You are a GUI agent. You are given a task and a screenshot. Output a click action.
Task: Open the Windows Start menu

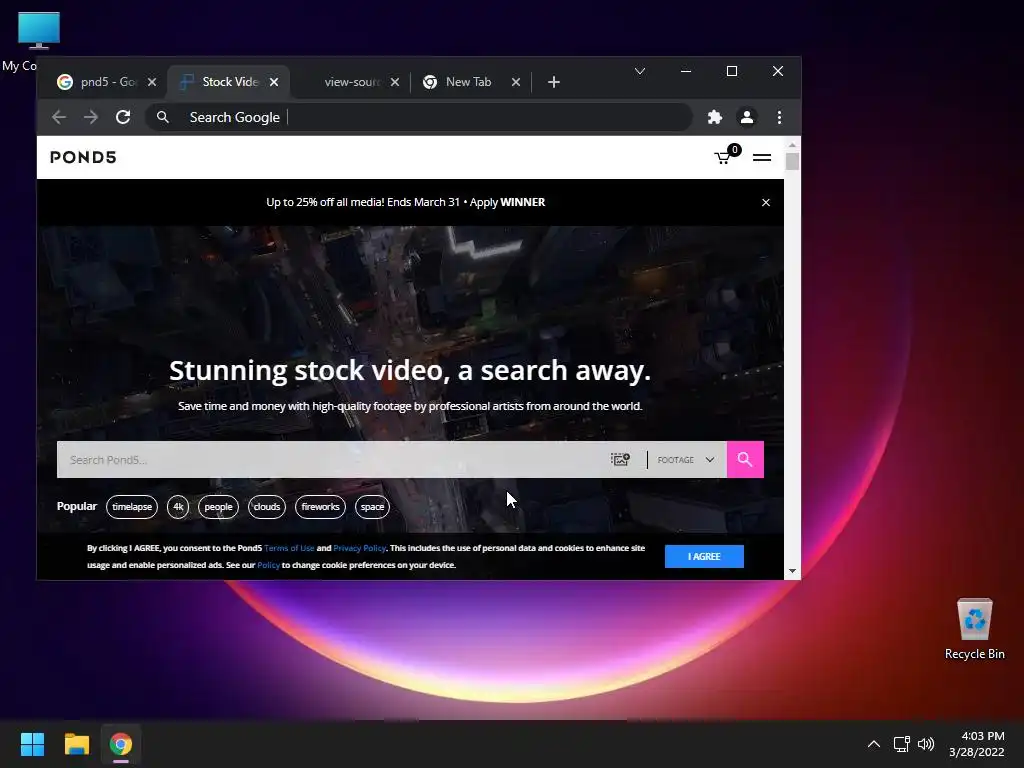coord(32,744)
